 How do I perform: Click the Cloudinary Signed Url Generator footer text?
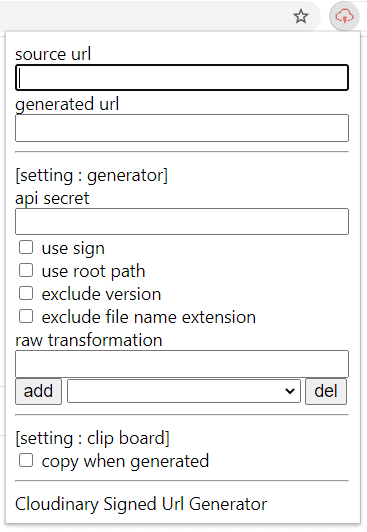tap(141, 504)
